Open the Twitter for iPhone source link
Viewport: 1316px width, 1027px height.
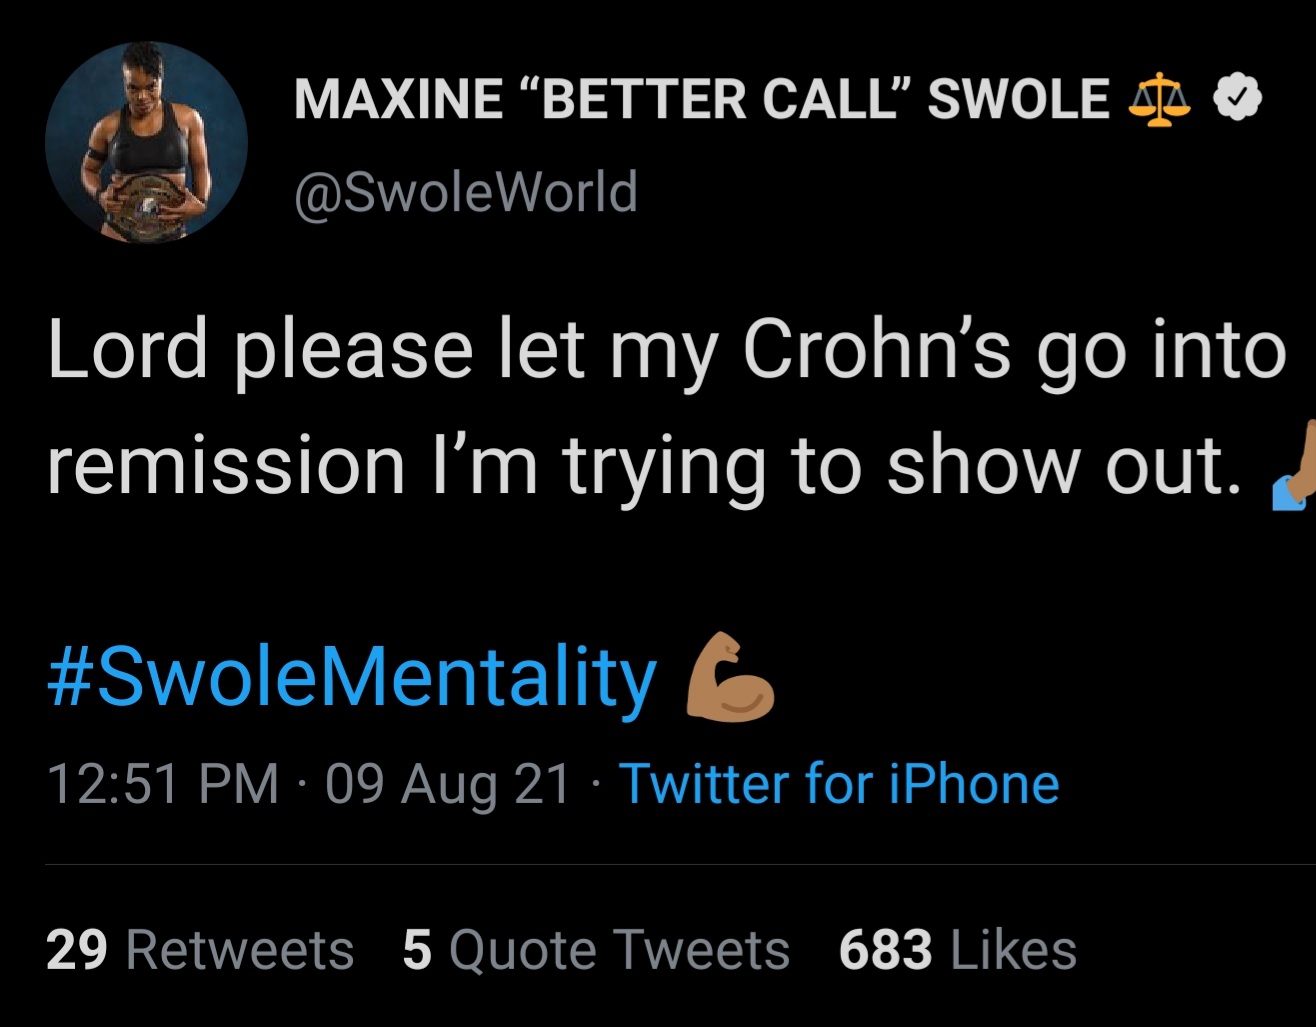point(839,783)
